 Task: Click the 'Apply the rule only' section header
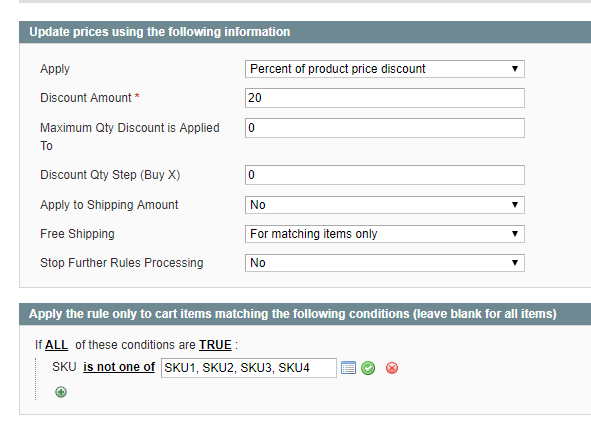[305, 314]
